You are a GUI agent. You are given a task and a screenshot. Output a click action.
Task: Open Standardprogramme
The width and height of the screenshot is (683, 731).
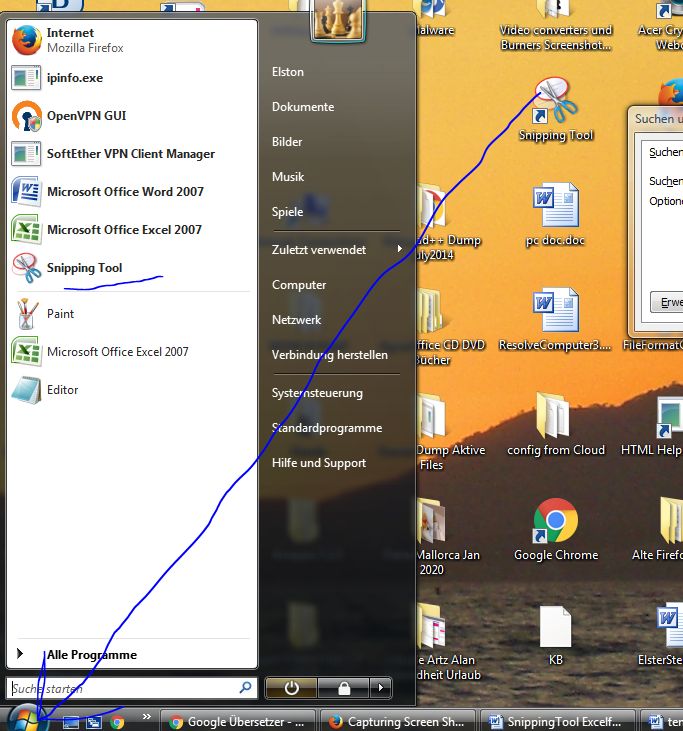pyautogui.click(x=327, y=428)
